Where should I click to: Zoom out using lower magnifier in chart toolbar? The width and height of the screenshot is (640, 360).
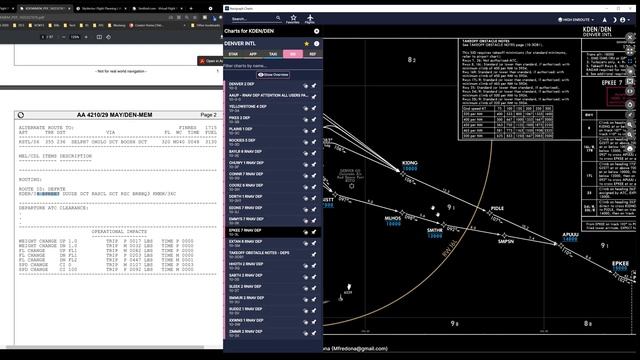630,134
